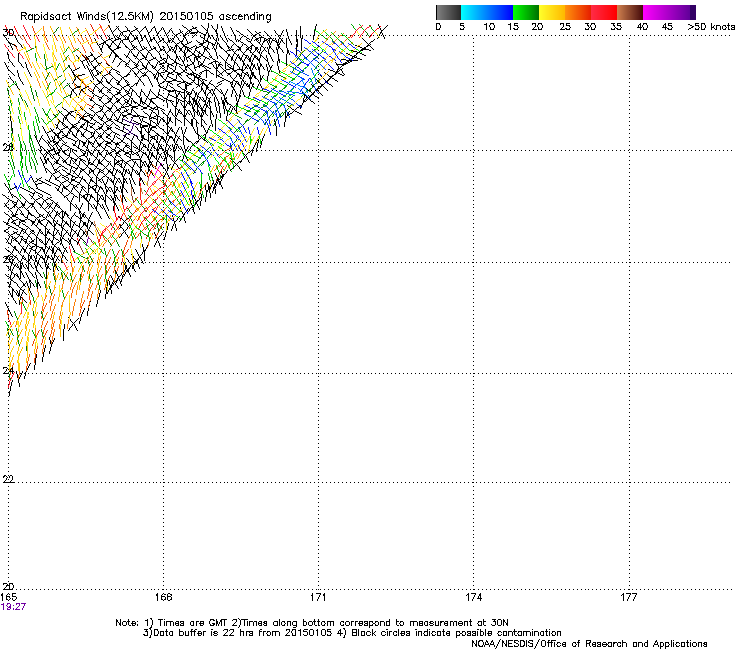Image resolution: width=740 pixels, height=650 pixels.
Task: Click the note line about times at 30N
Action: click(x=312, y=623)
